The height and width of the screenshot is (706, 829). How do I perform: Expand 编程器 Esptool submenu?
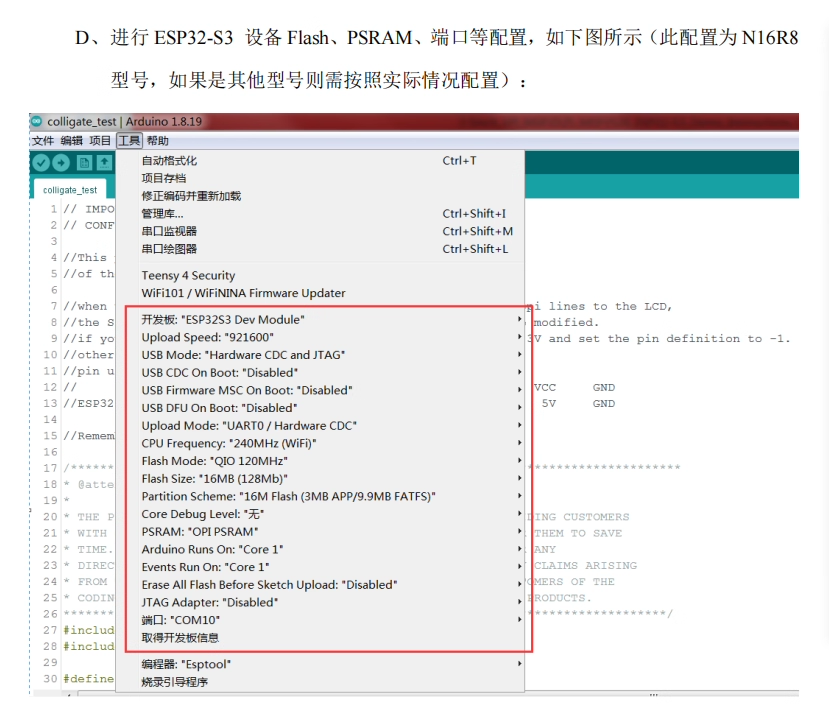[x=320, y=664]
